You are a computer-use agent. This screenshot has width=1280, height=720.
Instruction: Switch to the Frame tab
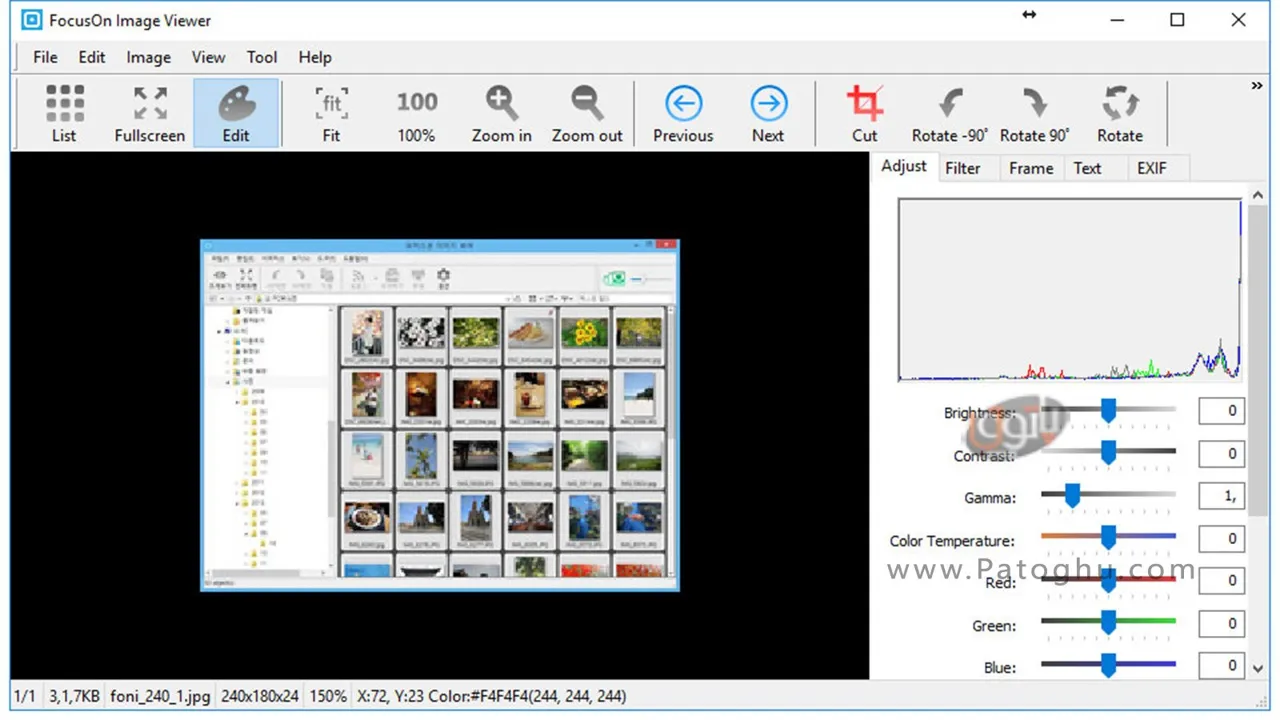pos(1031,168)
